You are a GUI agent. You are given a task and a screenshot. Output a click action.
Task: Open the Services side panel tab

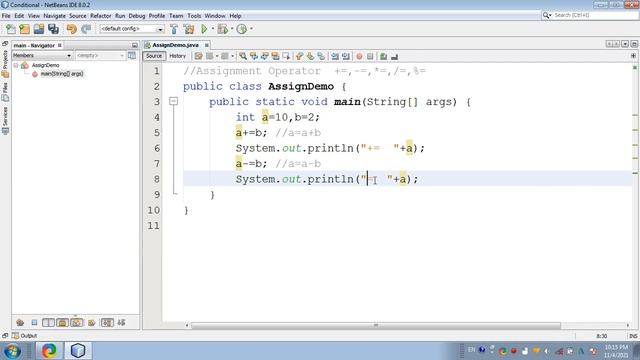coord(5,120)
